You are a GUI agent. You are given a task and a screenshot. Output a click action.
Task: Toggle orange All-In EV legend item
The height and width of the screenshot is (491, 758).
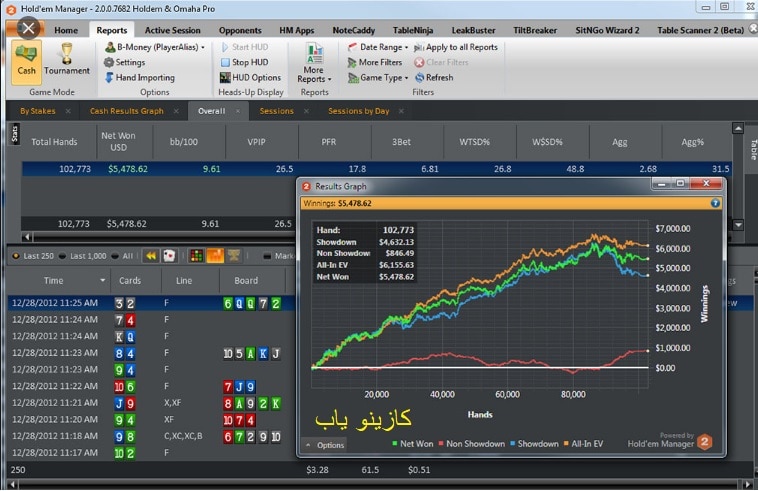pos(583,443)
